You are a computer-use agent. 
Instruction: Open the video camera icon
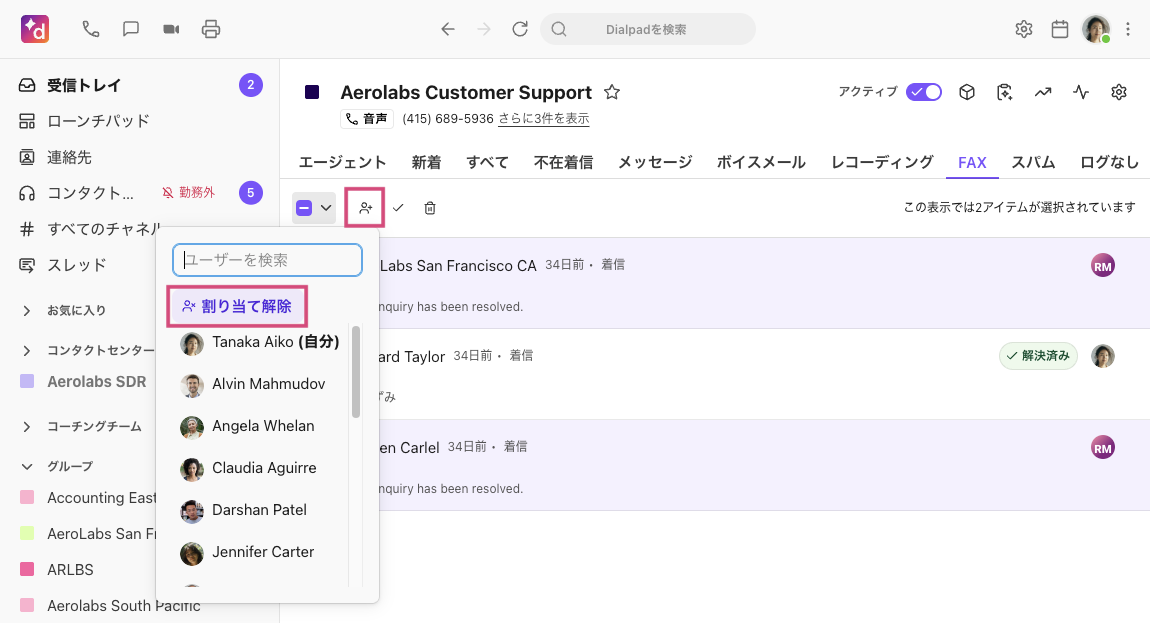tap(171, 29)
